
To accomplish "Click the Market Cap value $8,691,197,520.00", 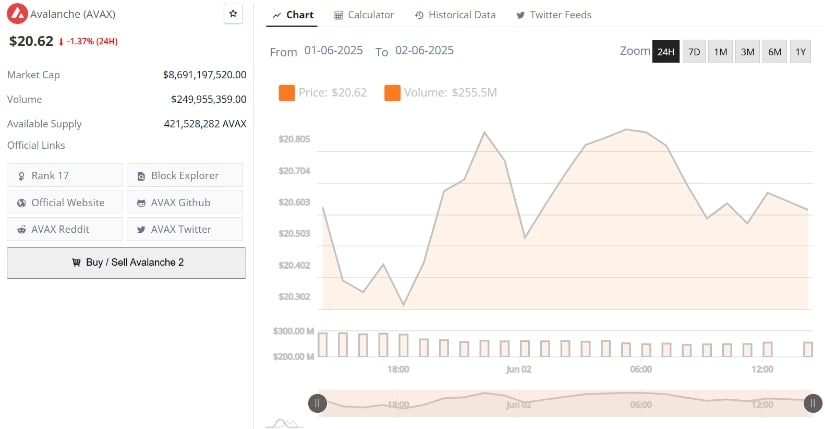I will click(205, 75).
